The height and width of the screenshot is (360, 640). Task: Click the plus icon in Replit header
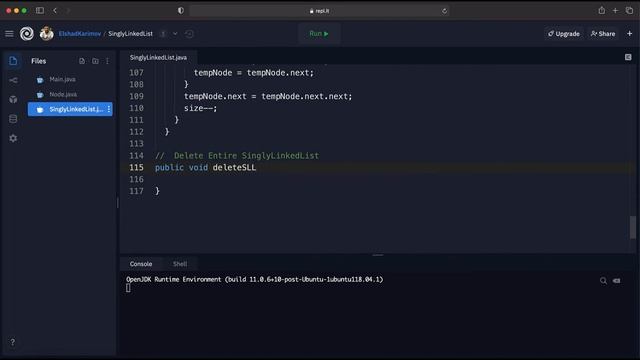[629, 34]
